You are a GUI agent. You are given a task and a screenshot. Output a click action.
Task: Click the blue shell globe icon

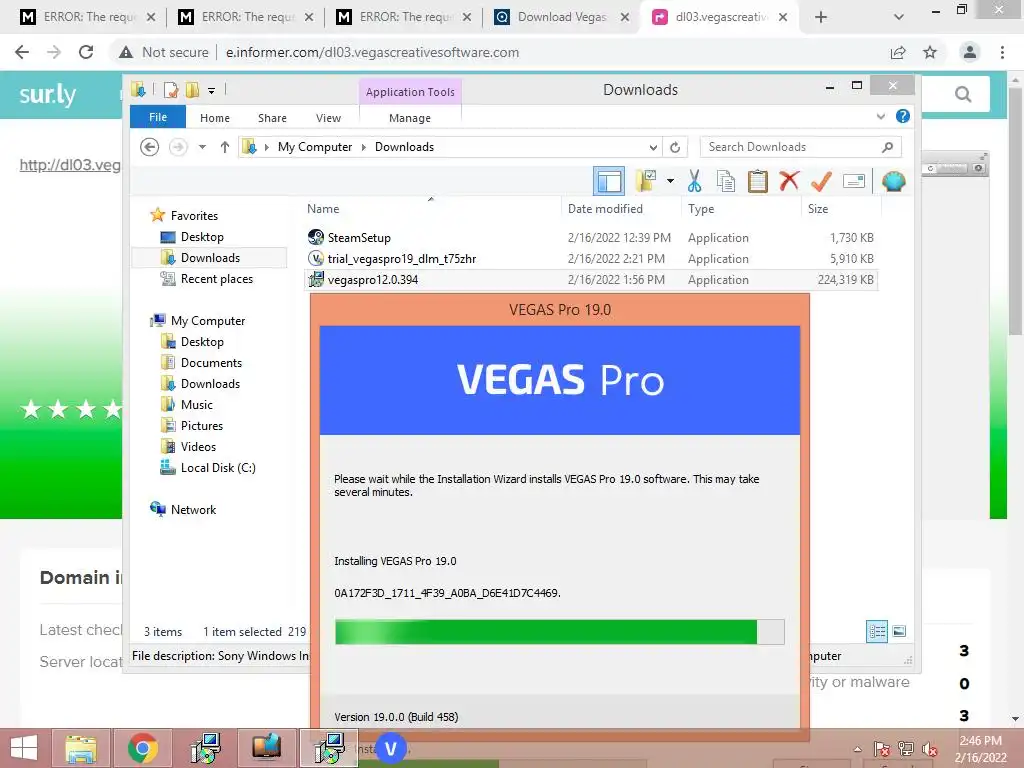click(x=893, y=181)
